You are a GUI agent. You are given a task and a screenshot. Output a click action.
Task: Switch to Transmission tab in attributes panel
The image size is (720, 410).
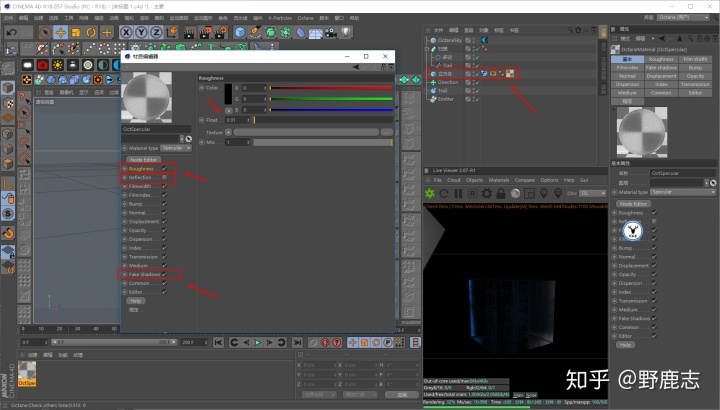(695, 84)
